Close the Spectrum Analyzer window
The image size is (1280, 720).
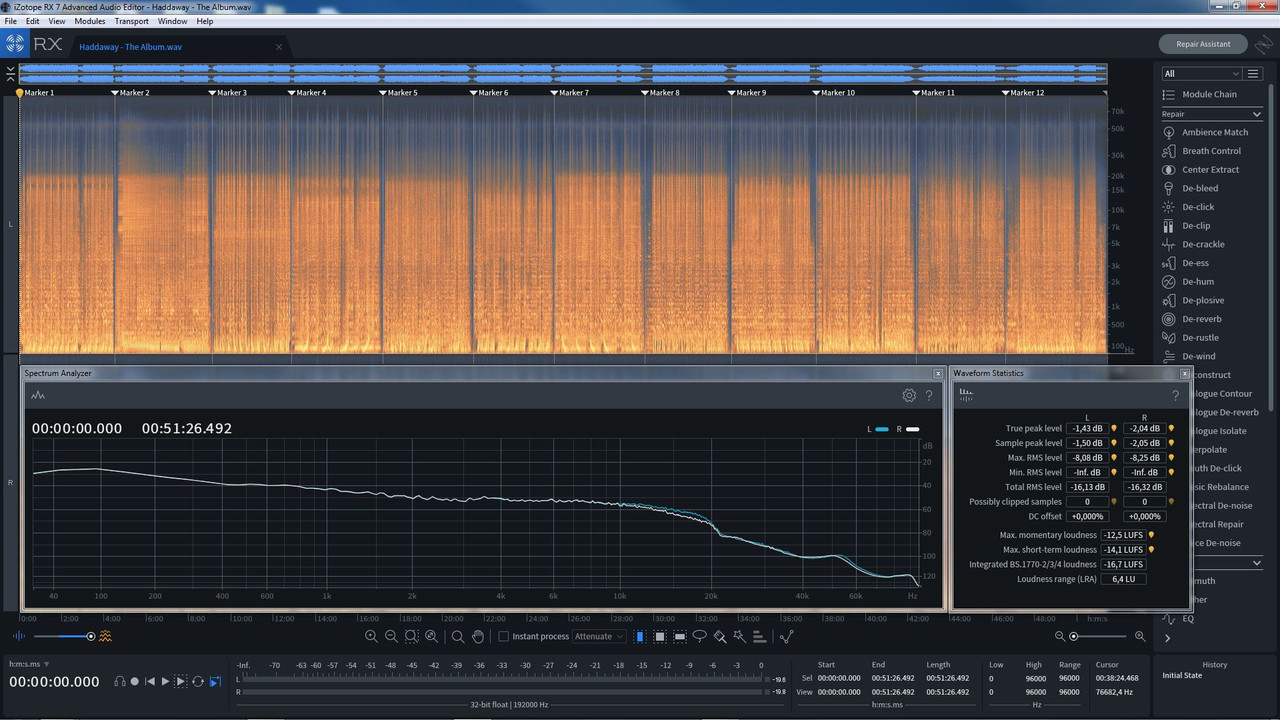(938, 373)
